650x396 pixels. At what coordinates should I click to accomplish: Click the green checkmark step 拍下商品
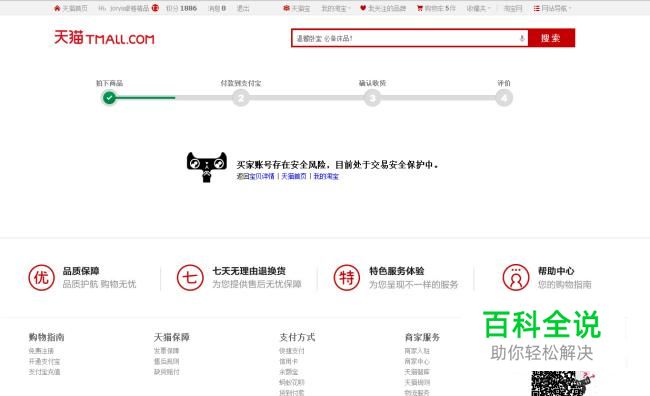point(109,98)
